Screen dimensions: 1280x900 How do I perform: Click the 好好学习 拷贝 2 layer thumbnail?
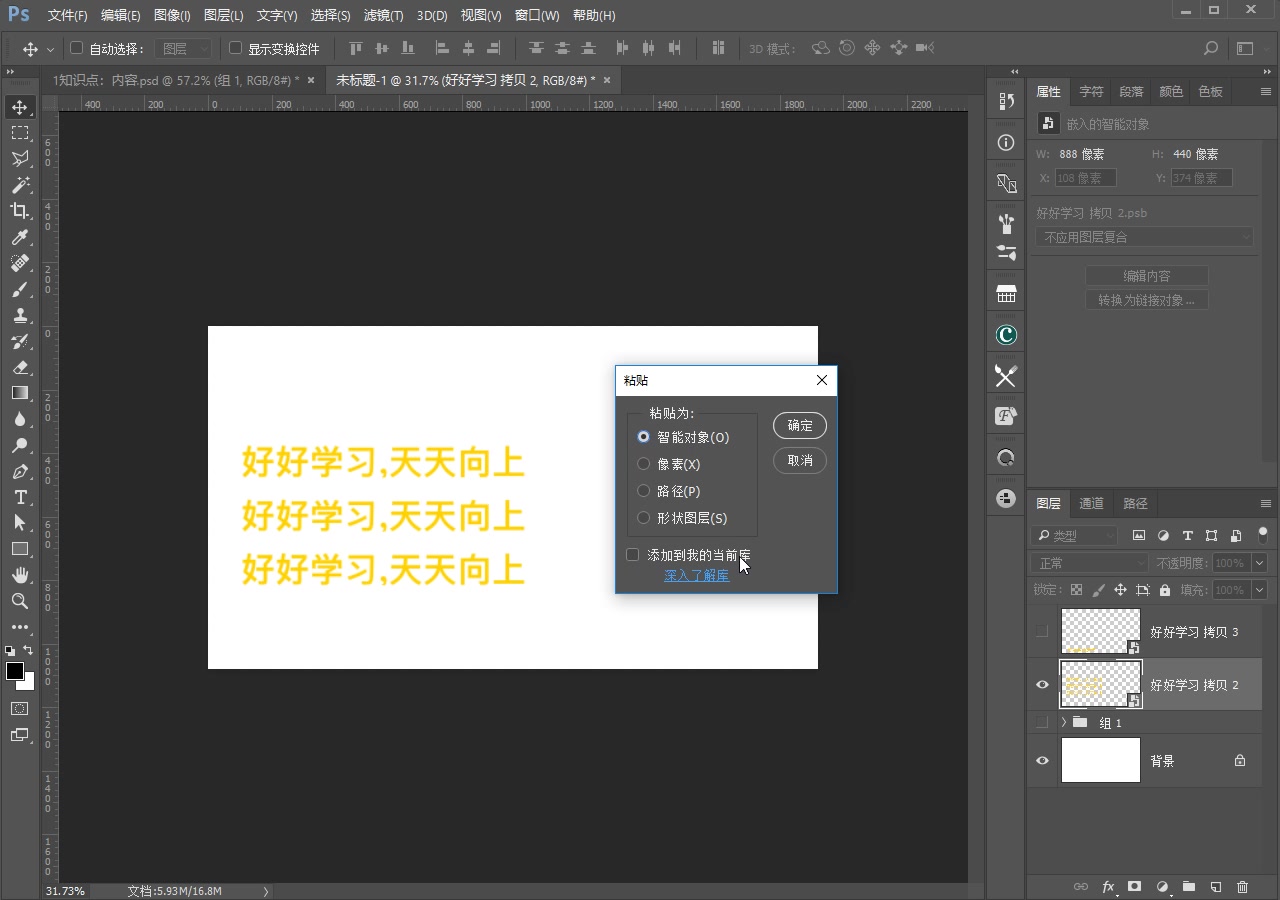tap(1100, 684)
